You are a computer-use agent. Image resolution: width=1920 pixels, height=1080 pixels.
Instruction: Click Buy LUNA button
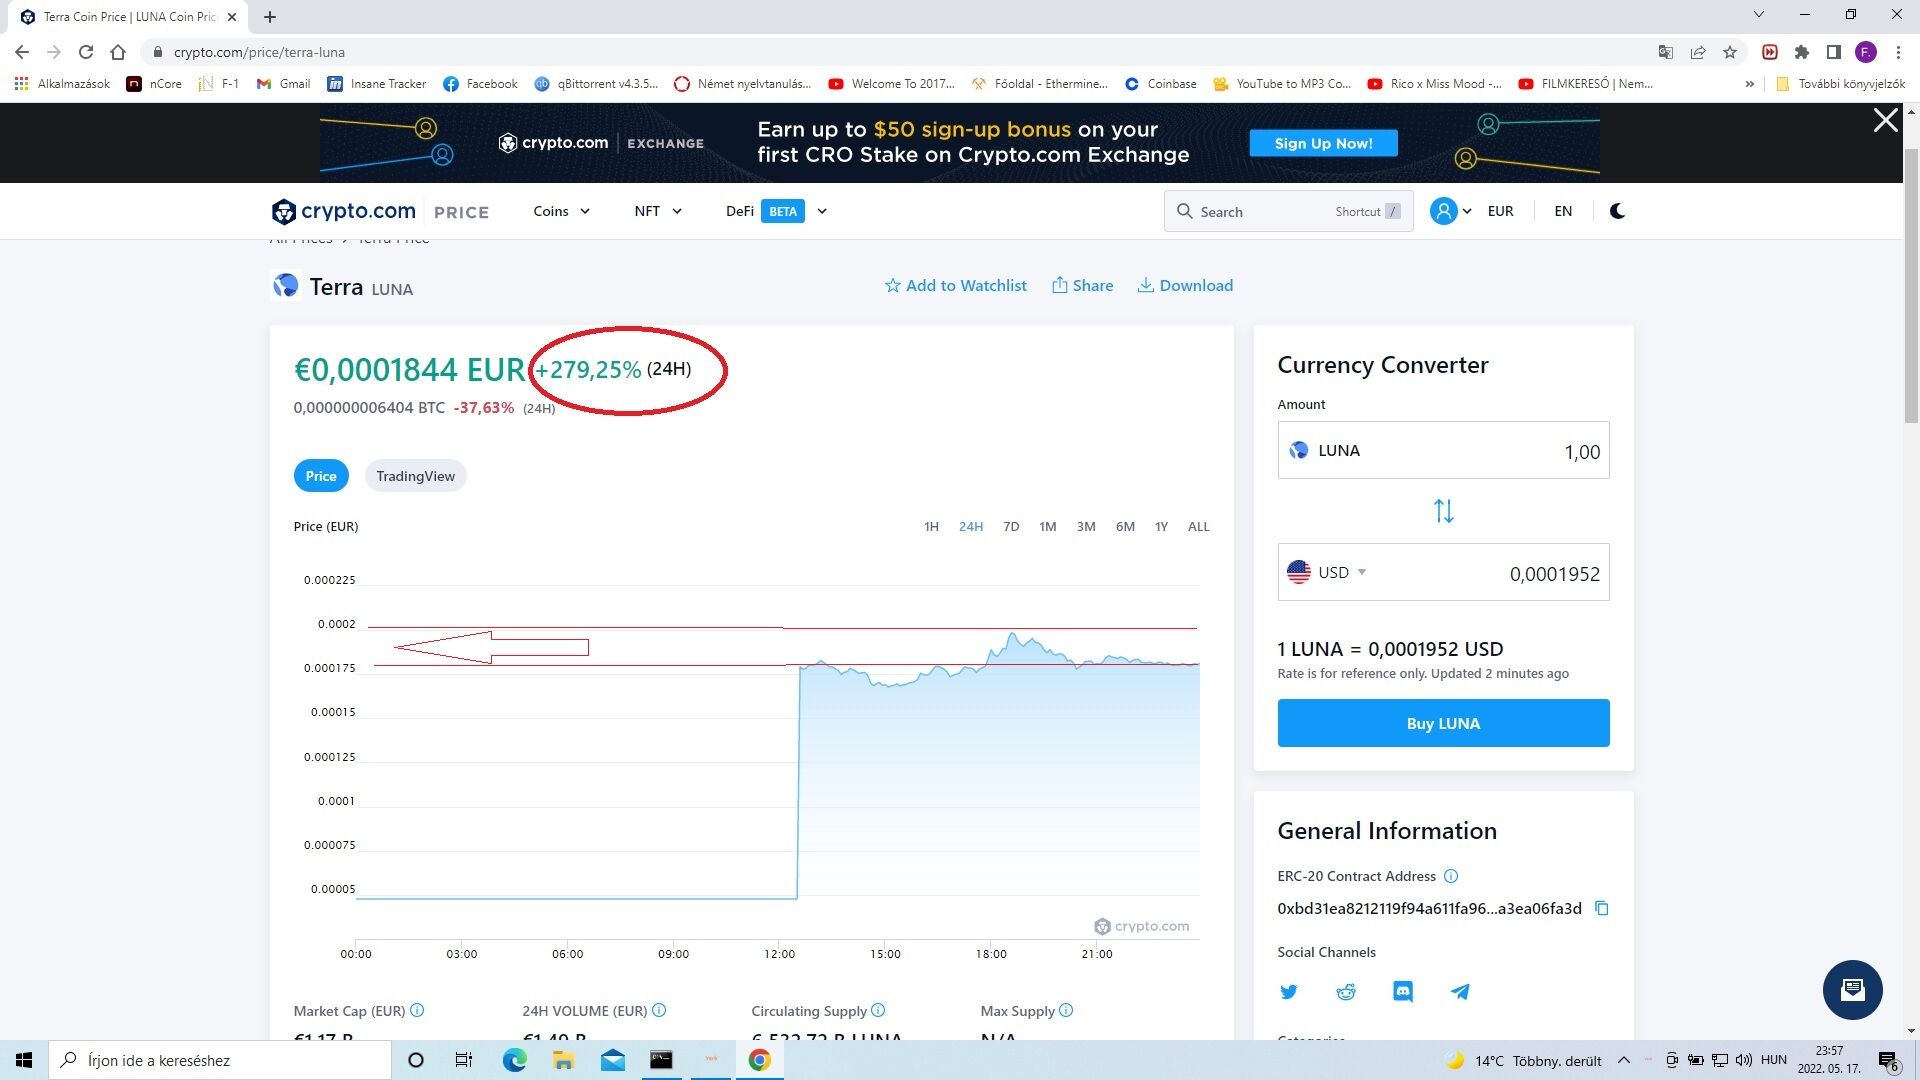click(1443, 723)
